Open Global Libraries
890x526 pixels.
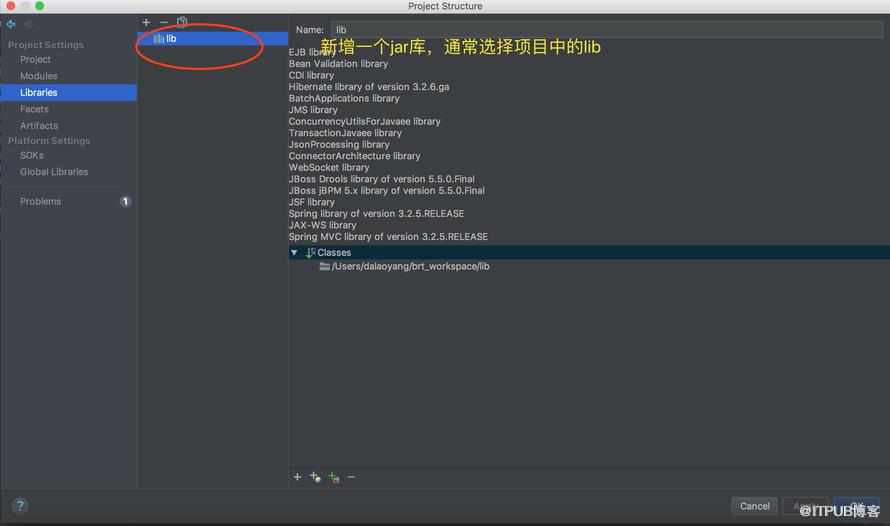click(54, 171)
